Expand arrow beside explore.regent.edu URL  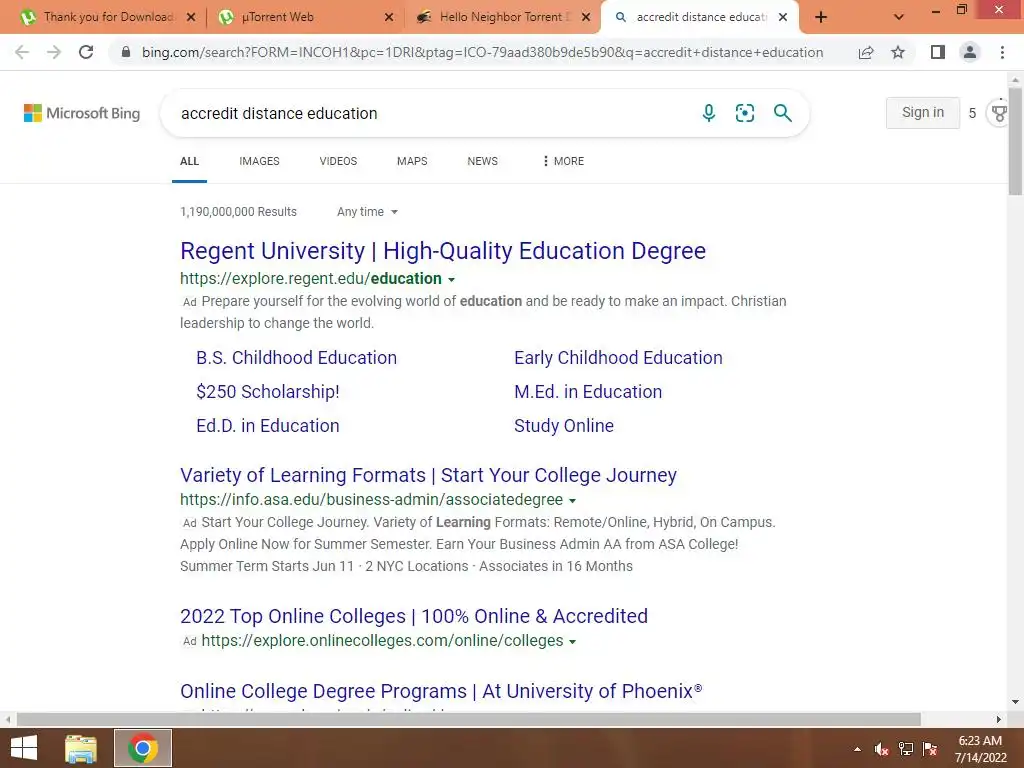tap(451, 280)
